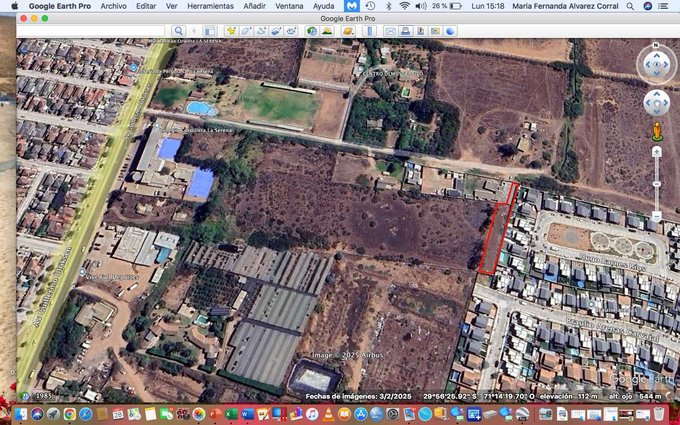Open the Ver menu
680x425 pixels.
[172, 6]
